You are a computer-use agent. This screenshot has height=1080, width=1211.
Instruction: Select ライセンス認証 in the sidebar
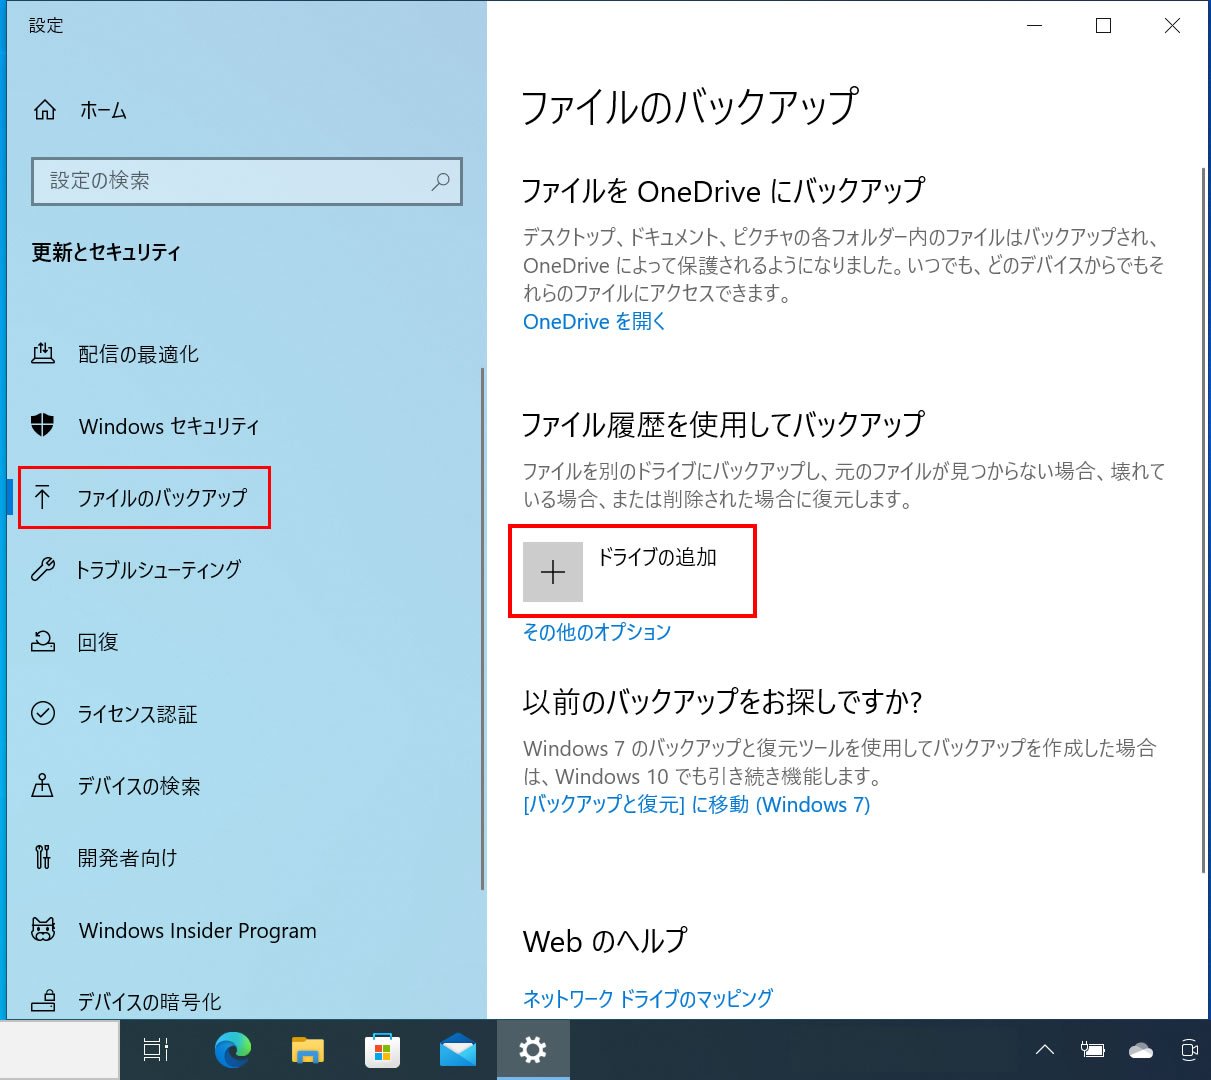click(x=138, y=714)
